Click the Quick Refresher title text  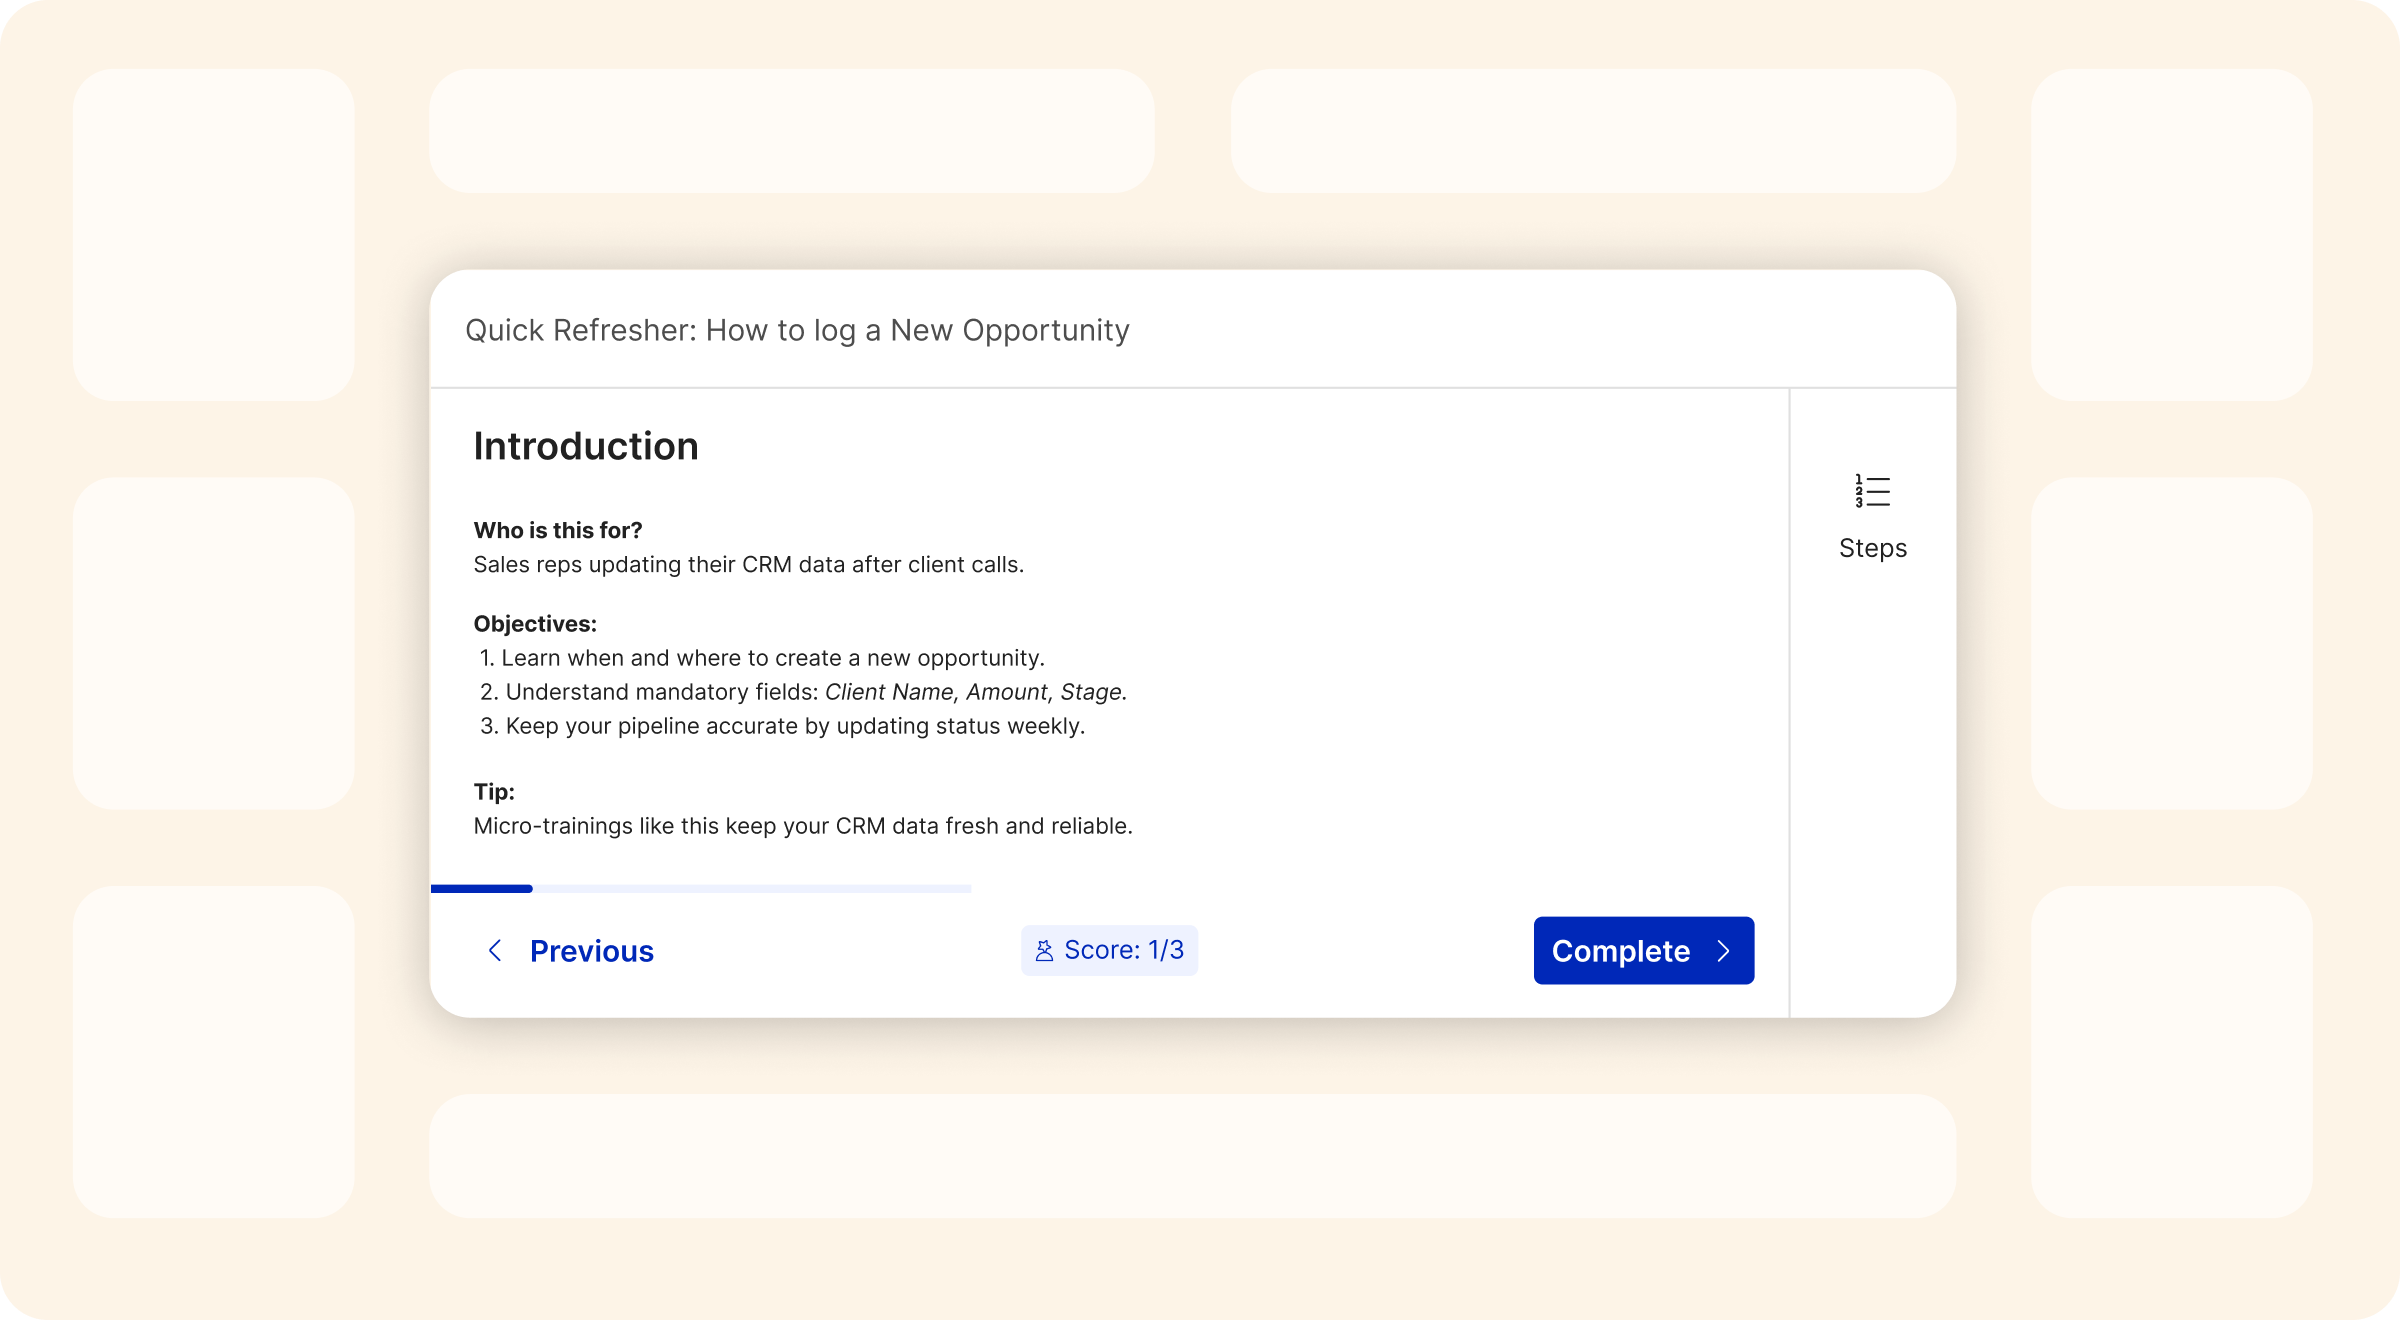click(797, 330)
